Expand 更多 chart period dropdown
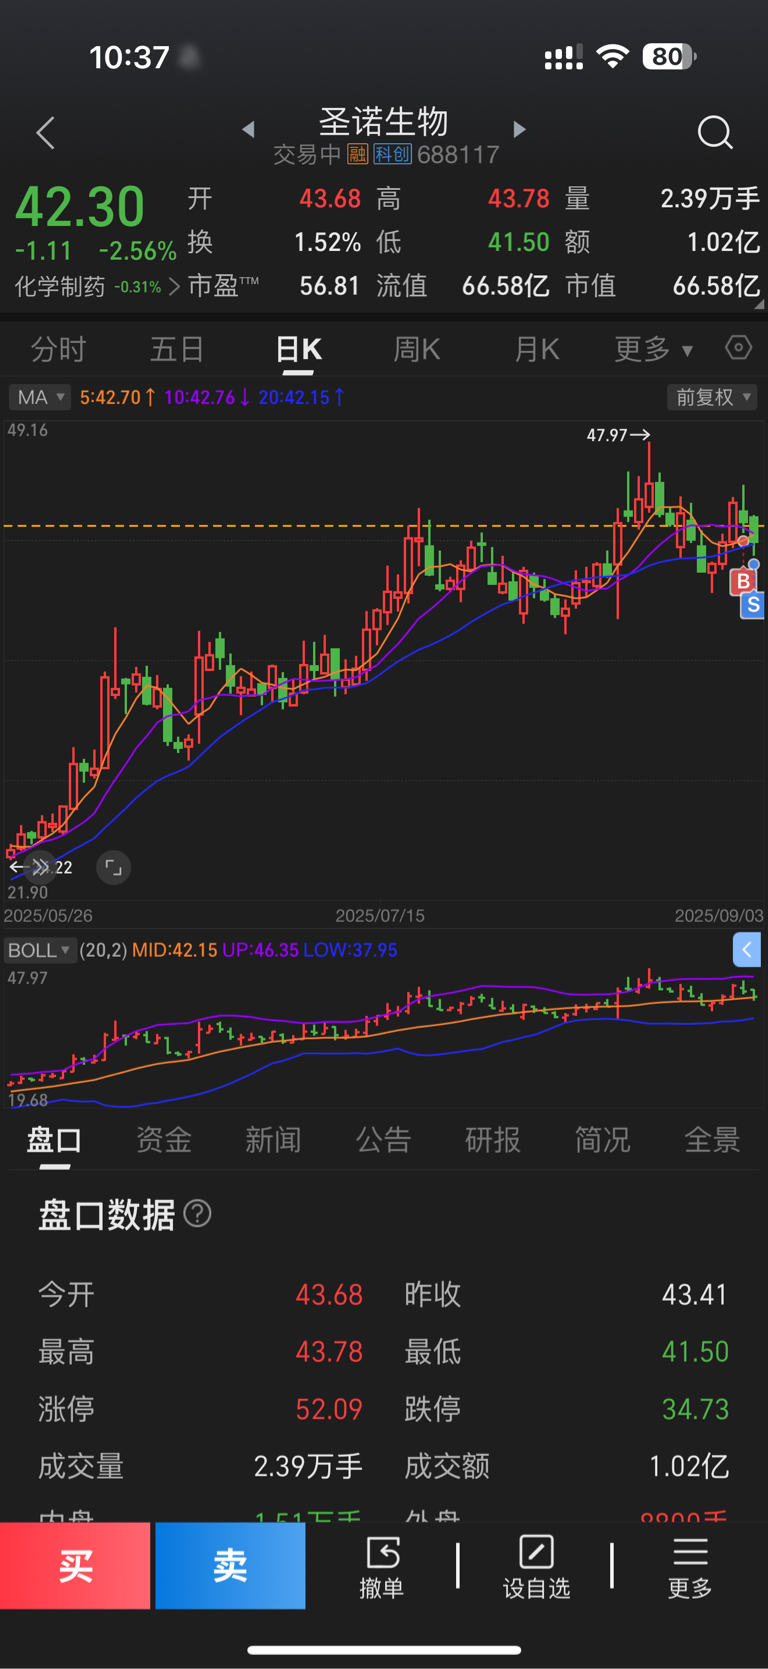This screenshot has width=768, height=1669. pos(653,349)
